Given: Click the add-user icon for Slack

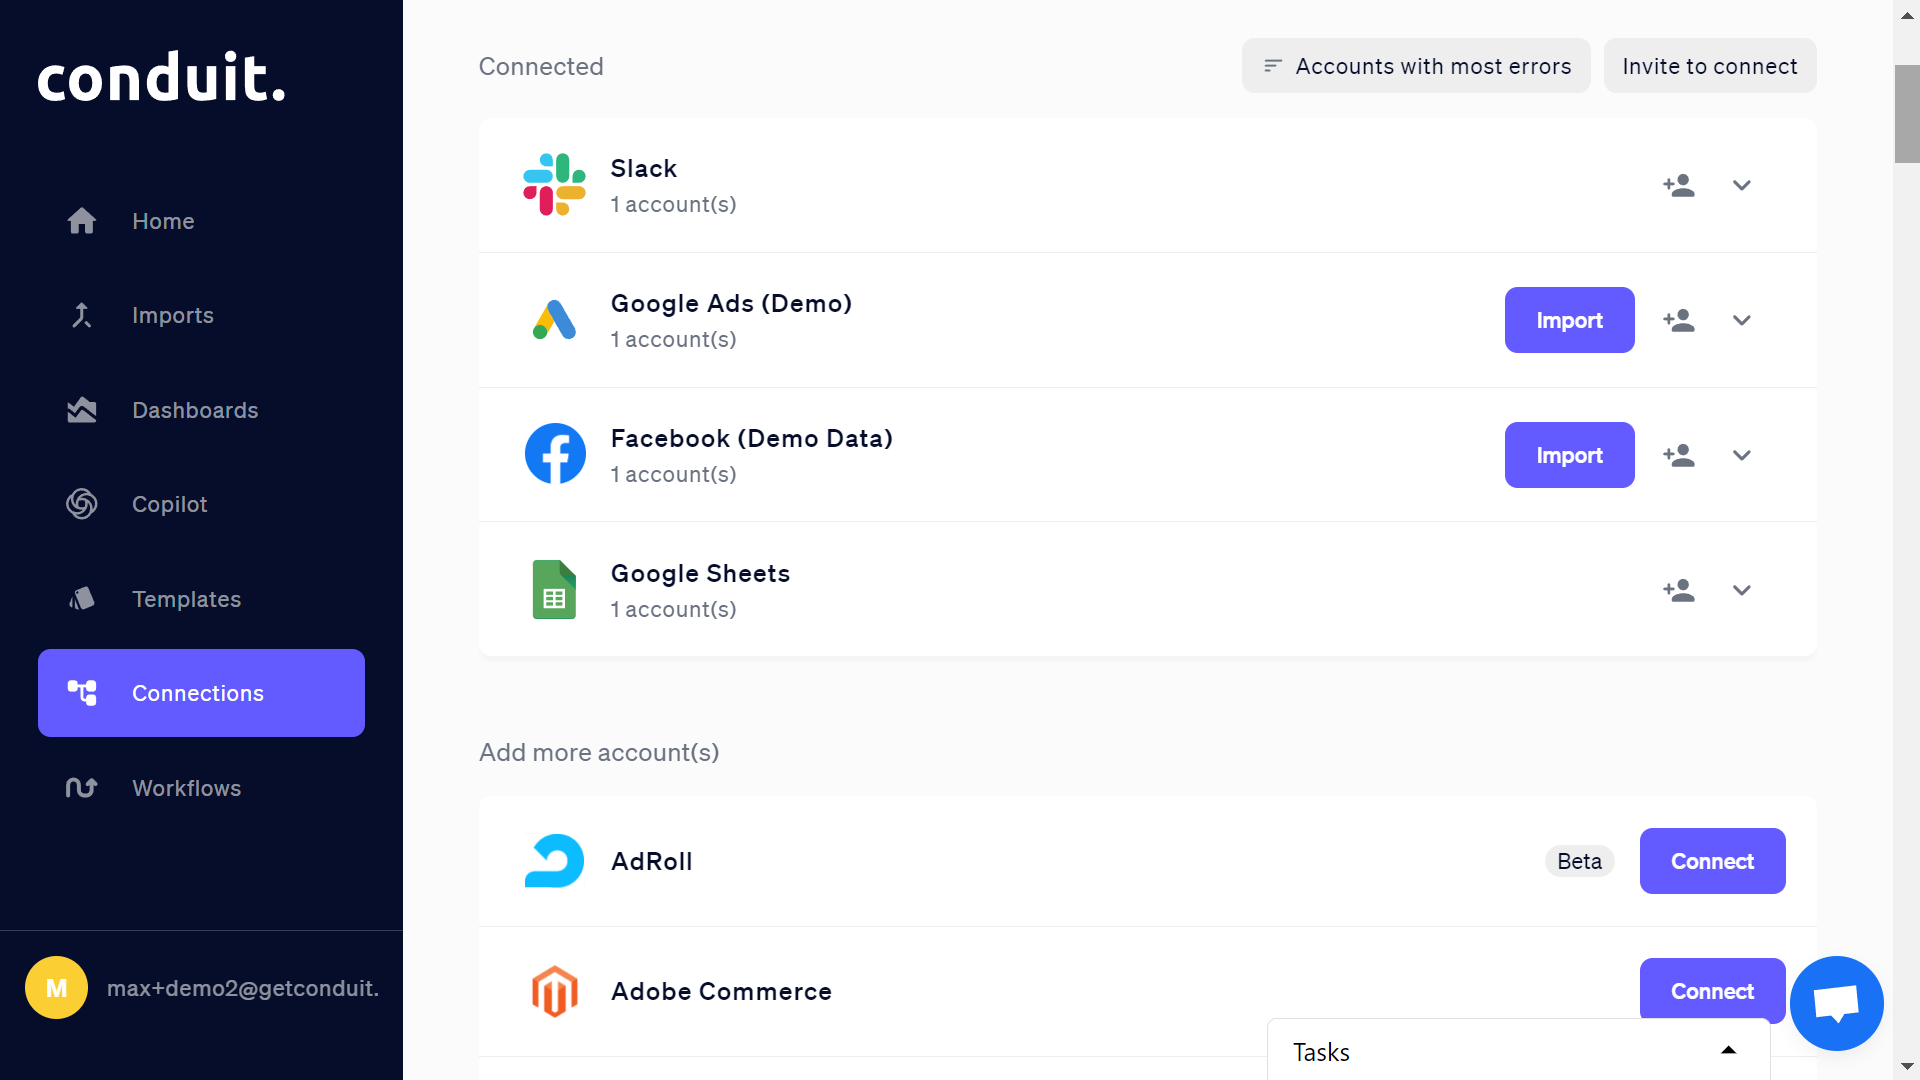Looking at the screenshot, I should [1679, 185].
